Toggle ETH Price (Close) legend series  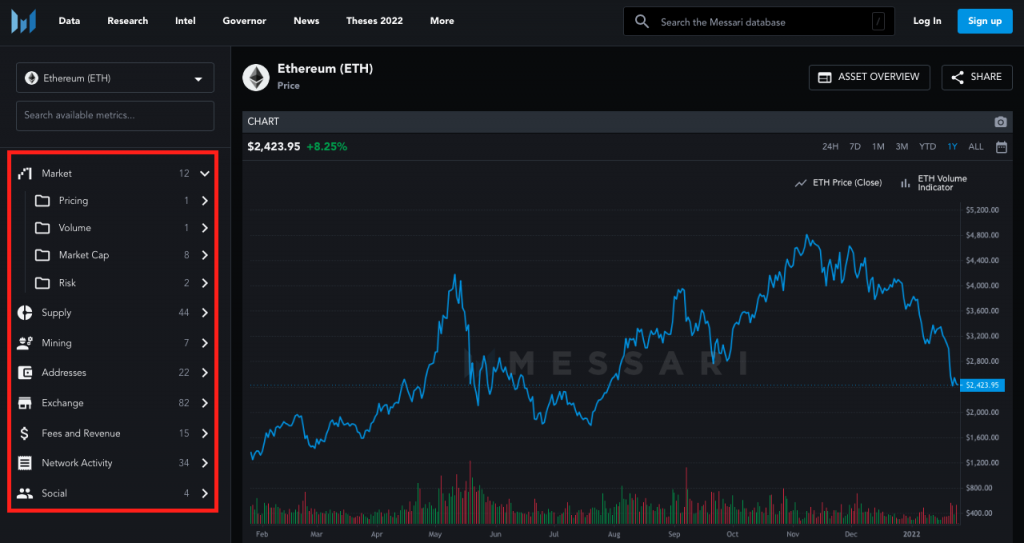[x=838, y=183]
